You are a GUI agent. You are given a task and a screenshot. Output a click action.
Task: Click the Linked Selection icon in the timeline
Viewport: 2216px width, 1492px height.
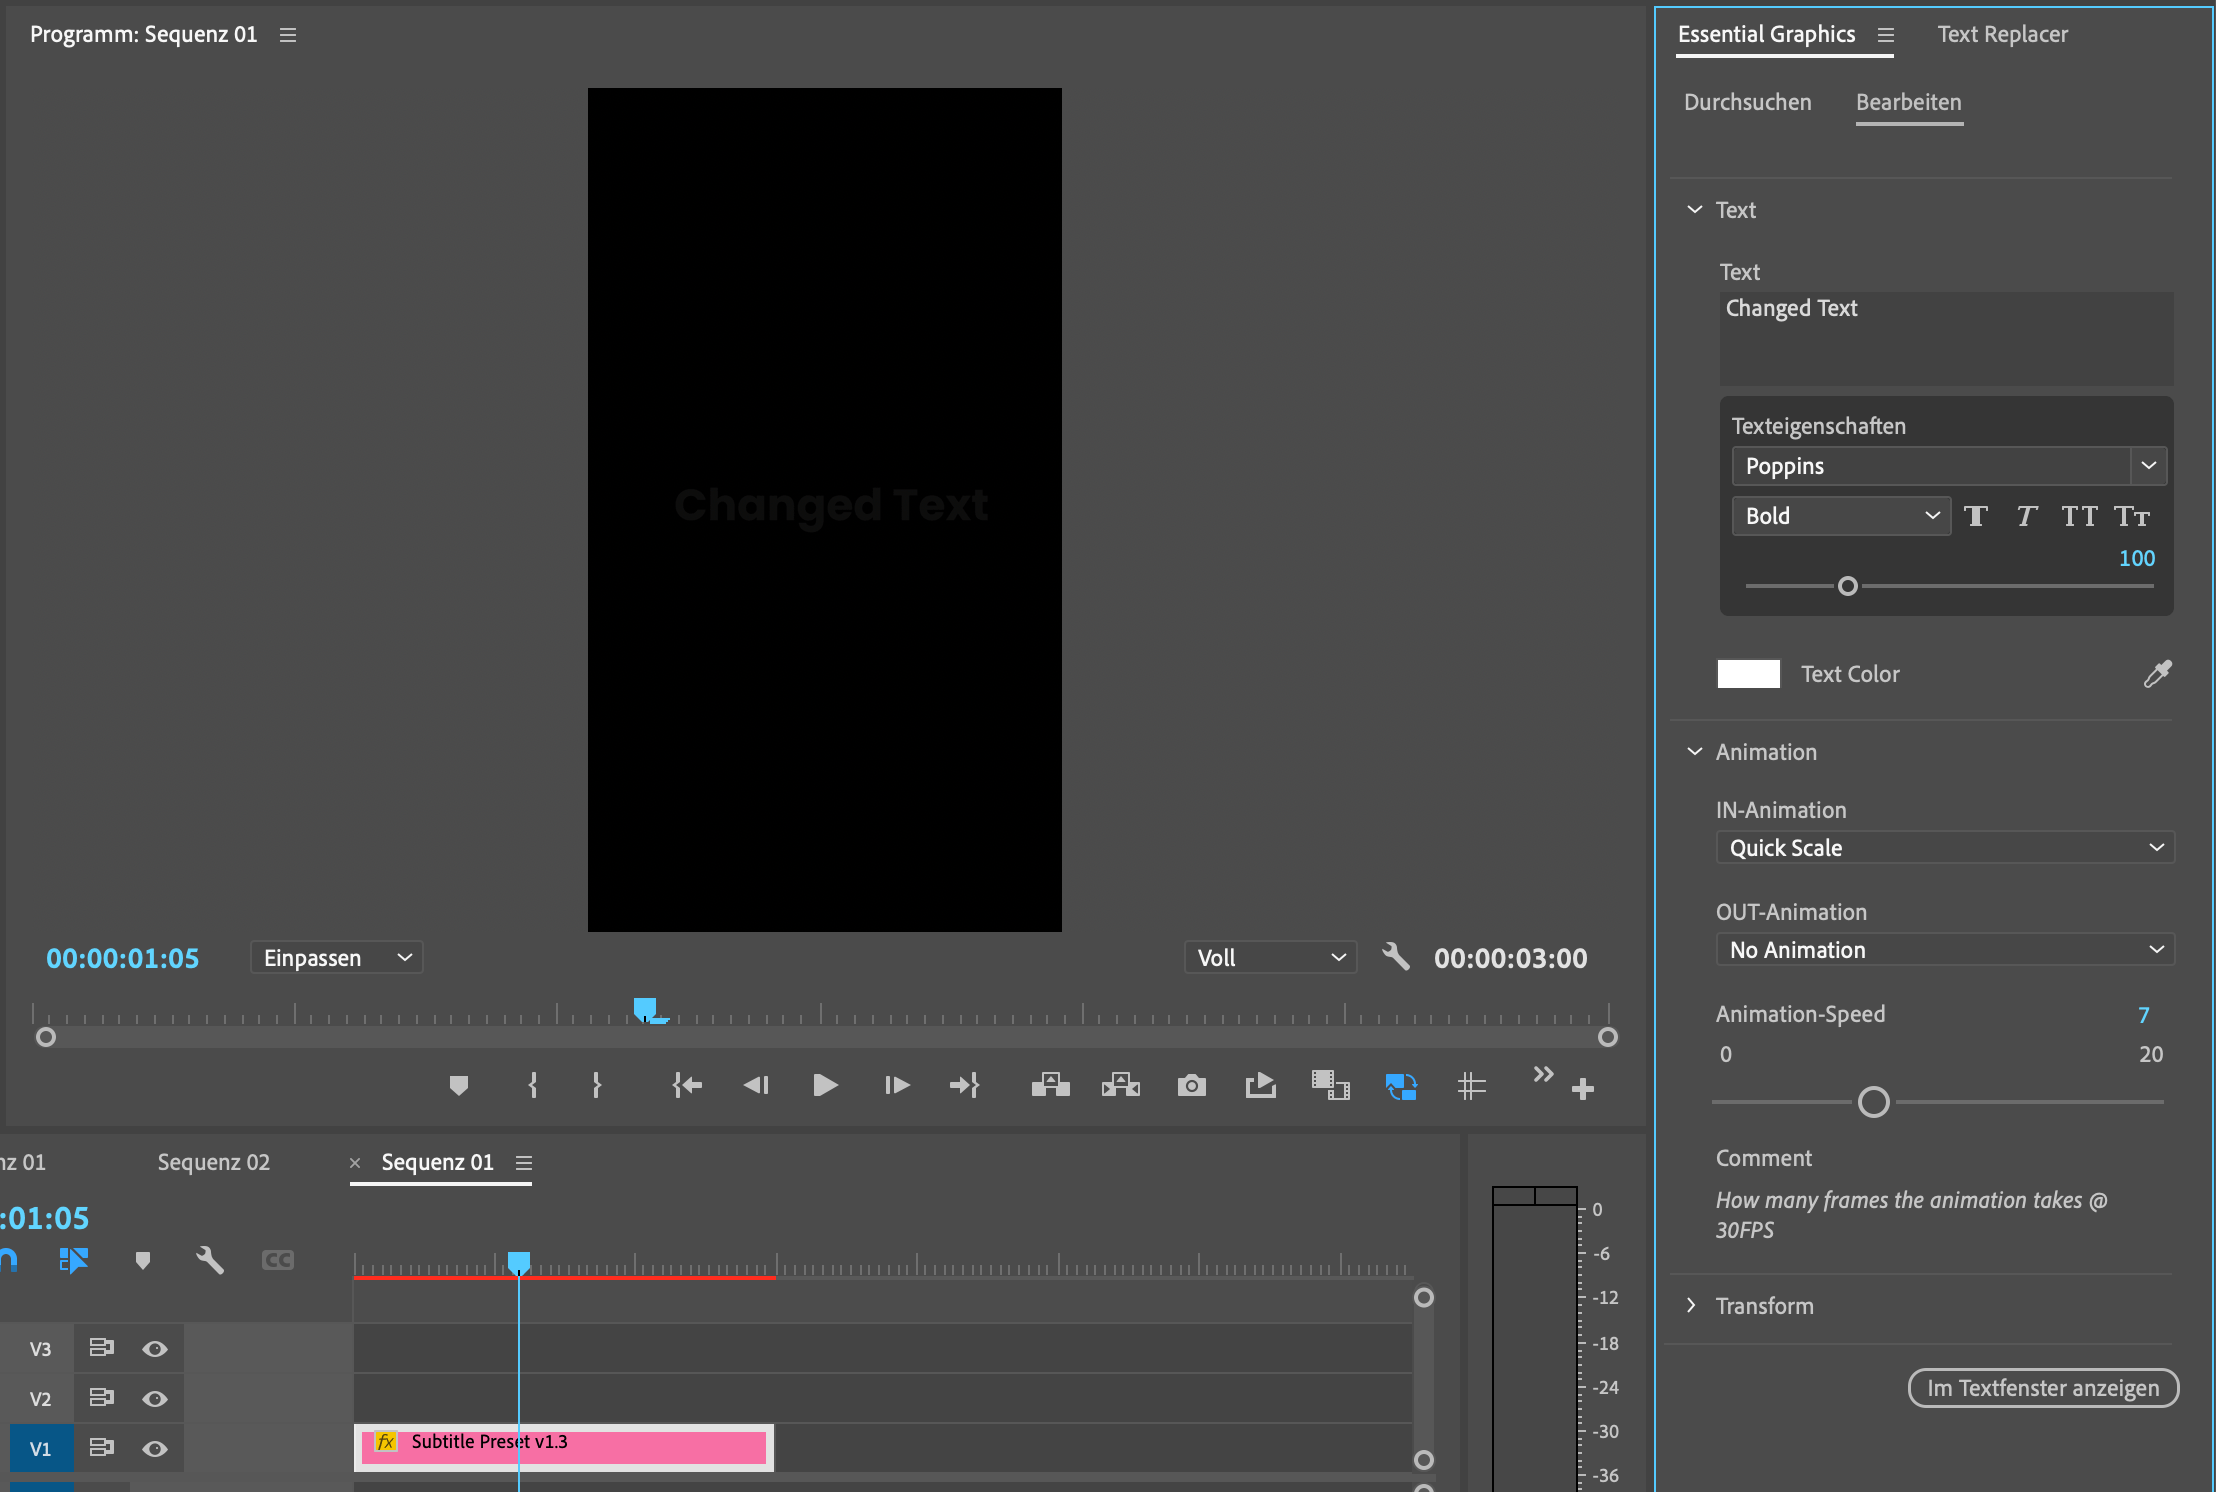pyautogui.click(x=75, y=1260)
